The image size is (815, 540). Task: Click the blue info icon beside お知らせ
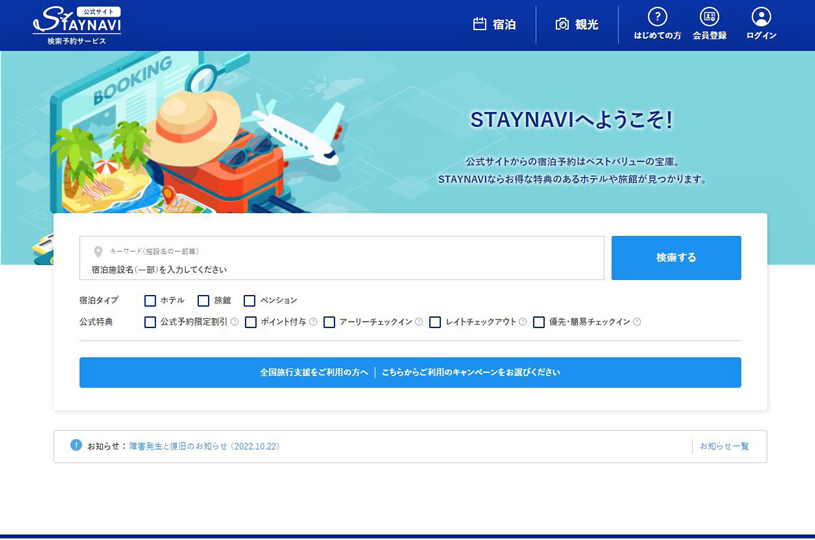[x=76, y=445]
